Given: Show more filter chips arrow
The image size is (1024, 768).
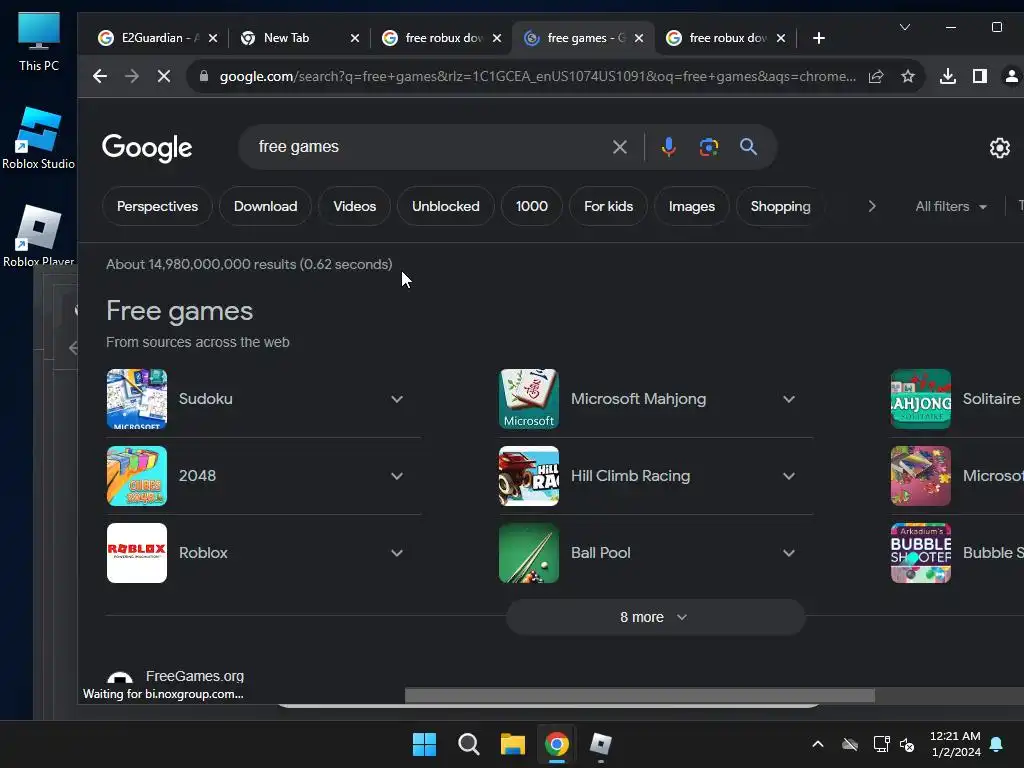Looking at the screenshot, I should point(872,206).
